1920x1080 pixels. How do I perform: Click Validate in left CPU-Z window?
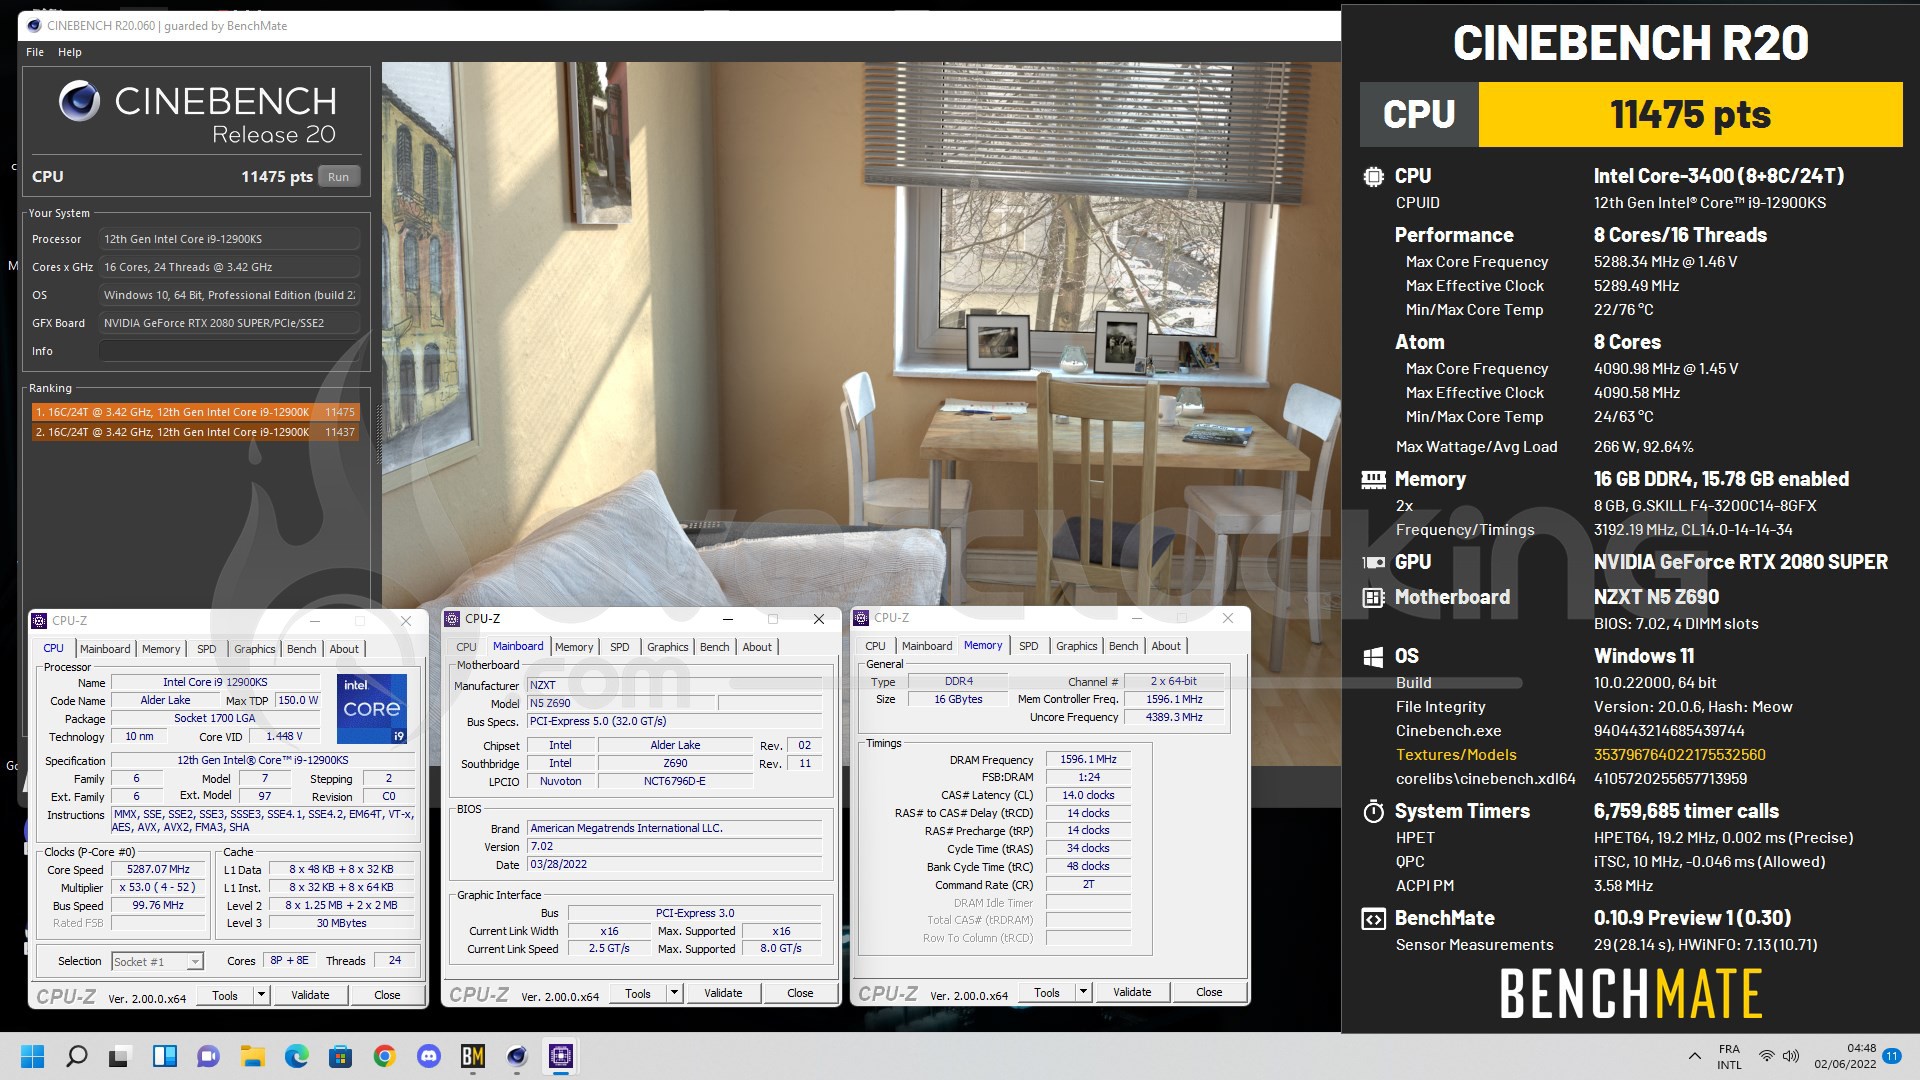[310, 995]
